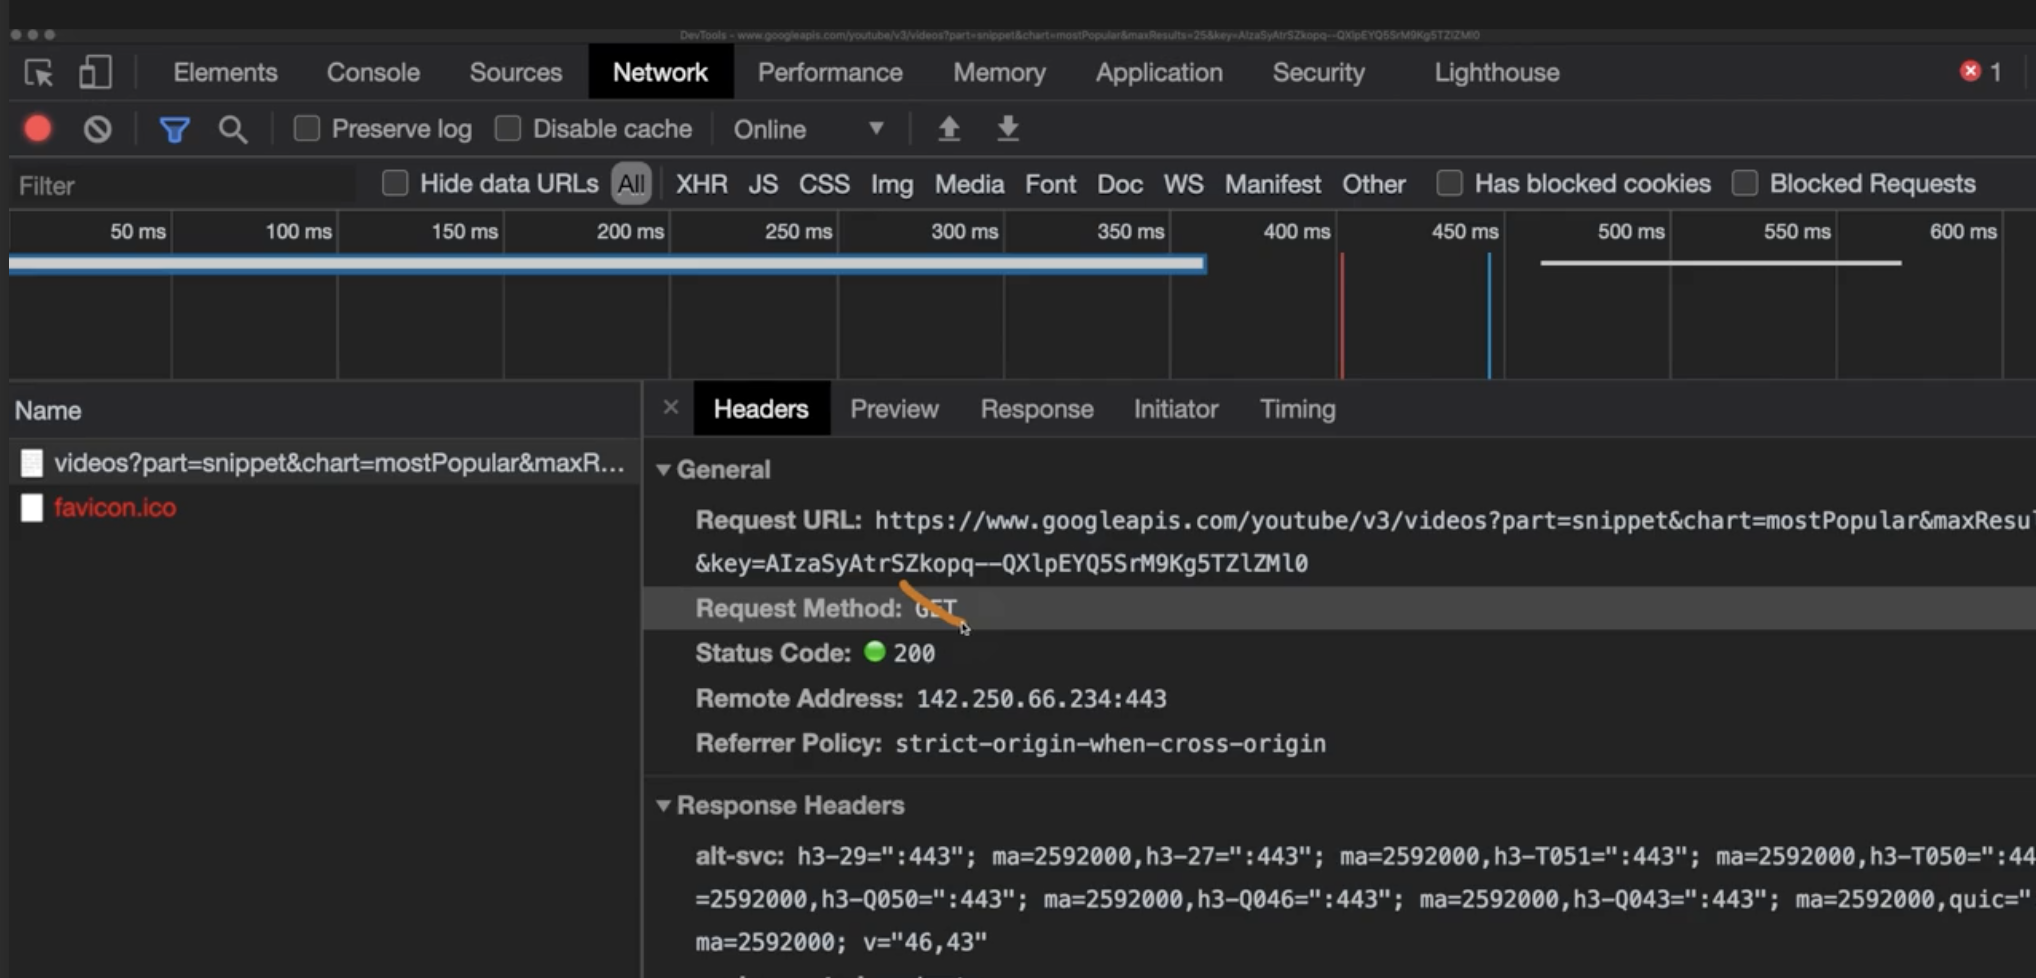Click the Filter text input field

185,185
